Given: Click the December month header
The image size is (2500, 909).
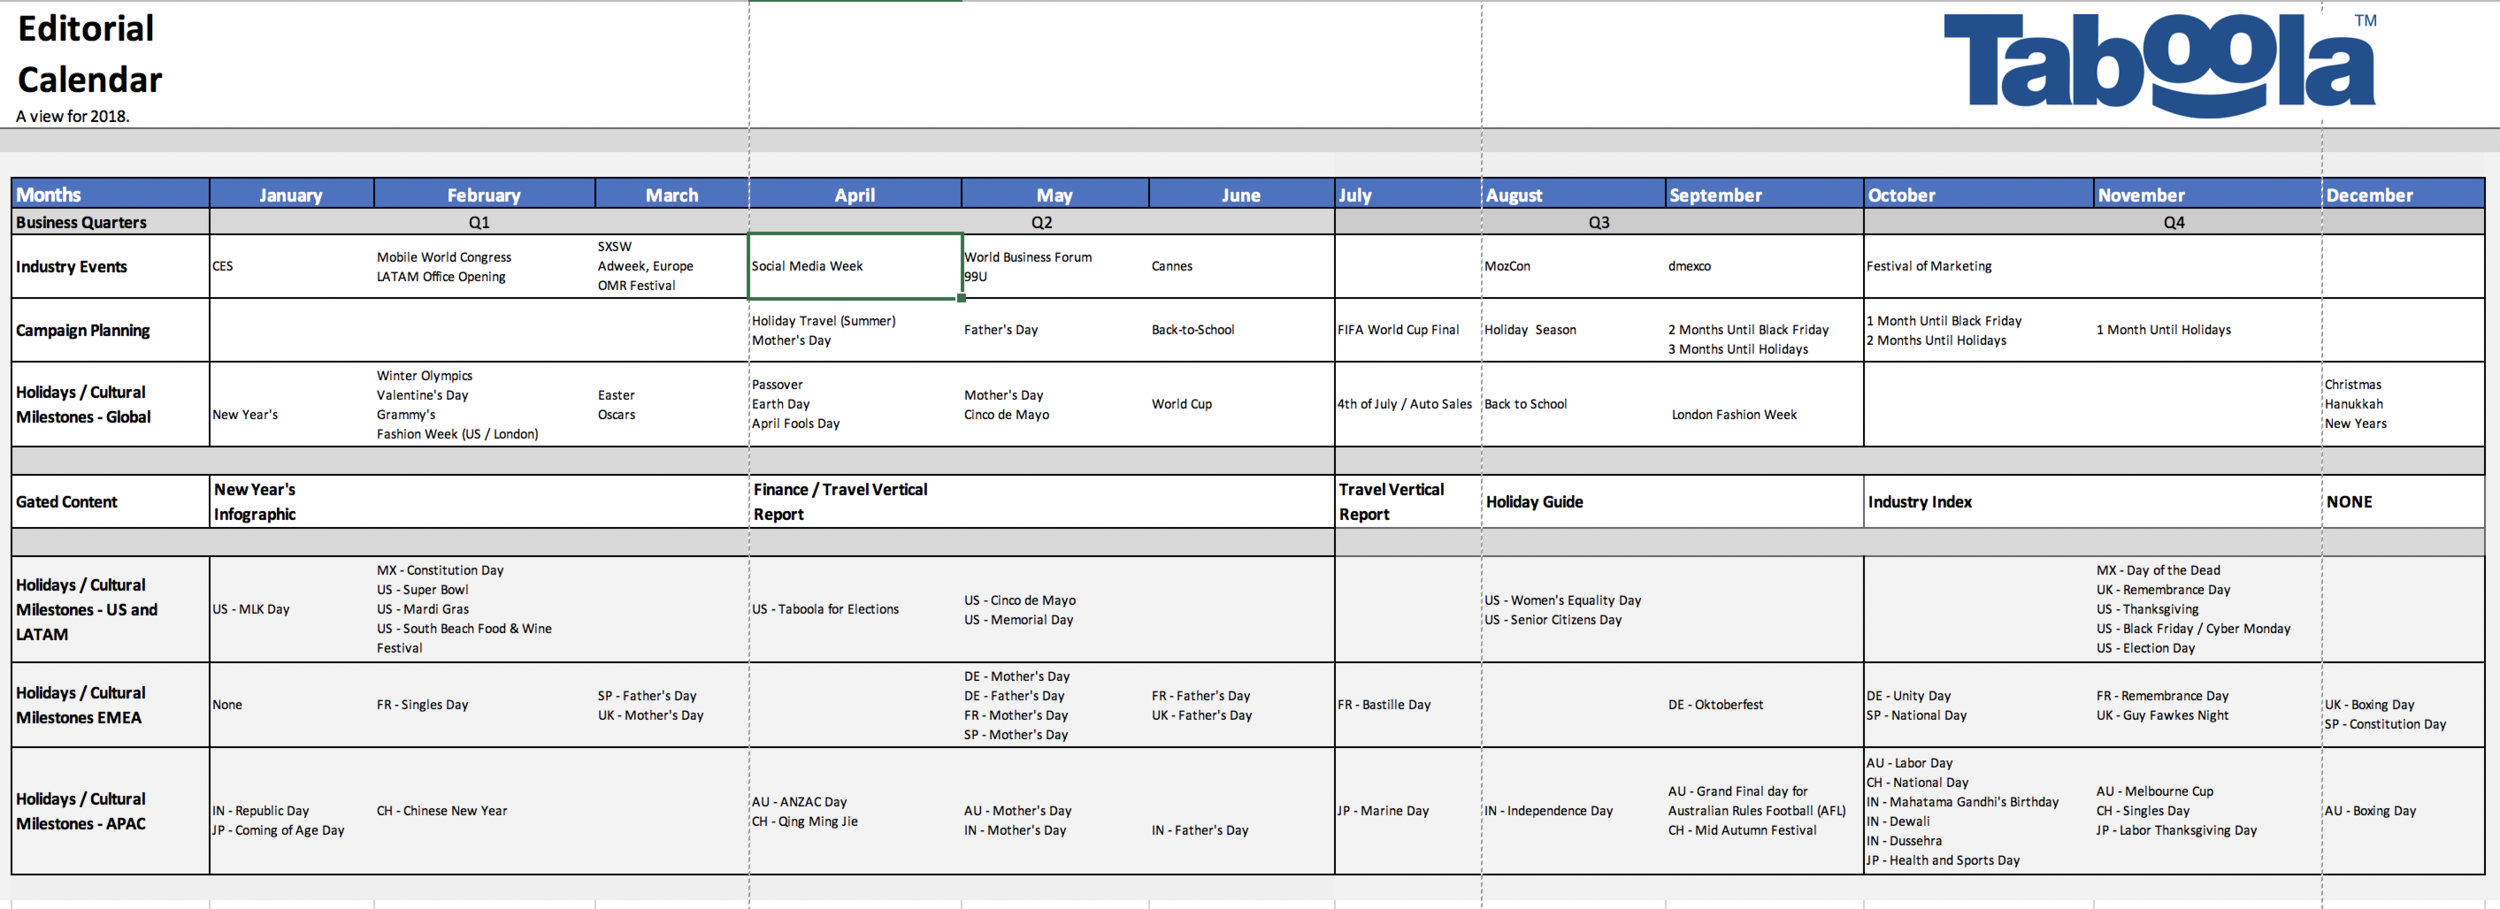Looking at the screenshot, I should click(x=2403, y=194).
